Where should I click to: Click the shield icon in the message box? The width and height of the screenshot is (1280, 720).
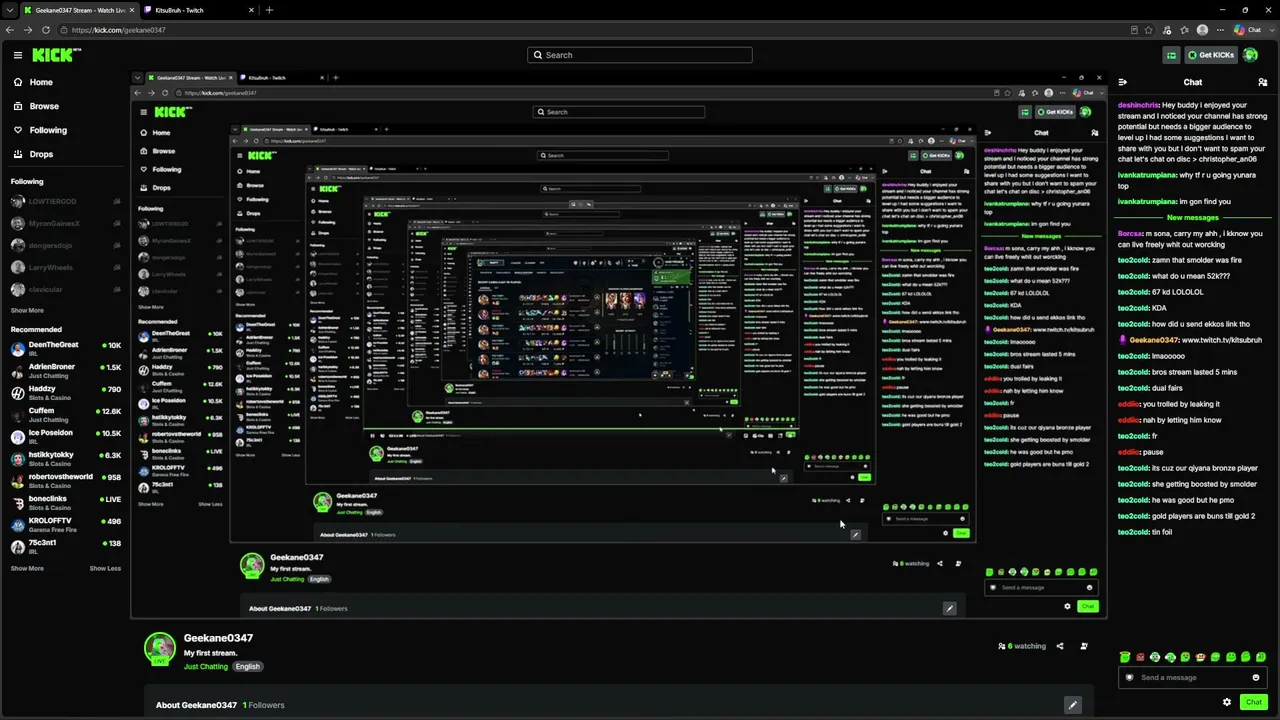point(1130,677)
